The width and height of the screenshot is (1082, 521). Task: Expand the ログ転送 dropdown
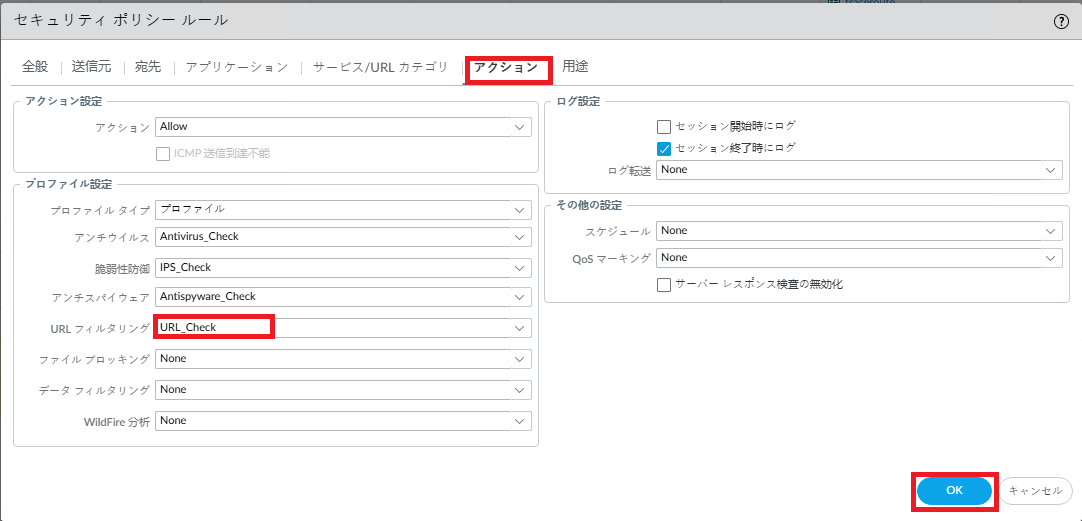click(858, 171)
